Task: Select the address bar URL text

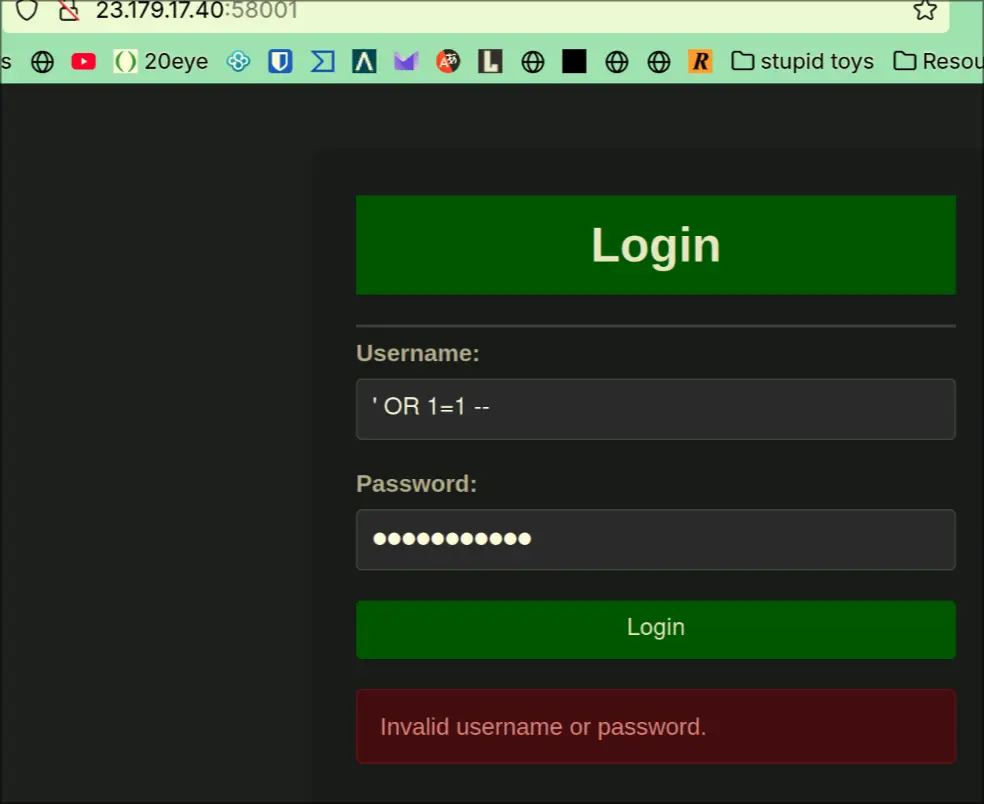Action: [x=196, y=11]
